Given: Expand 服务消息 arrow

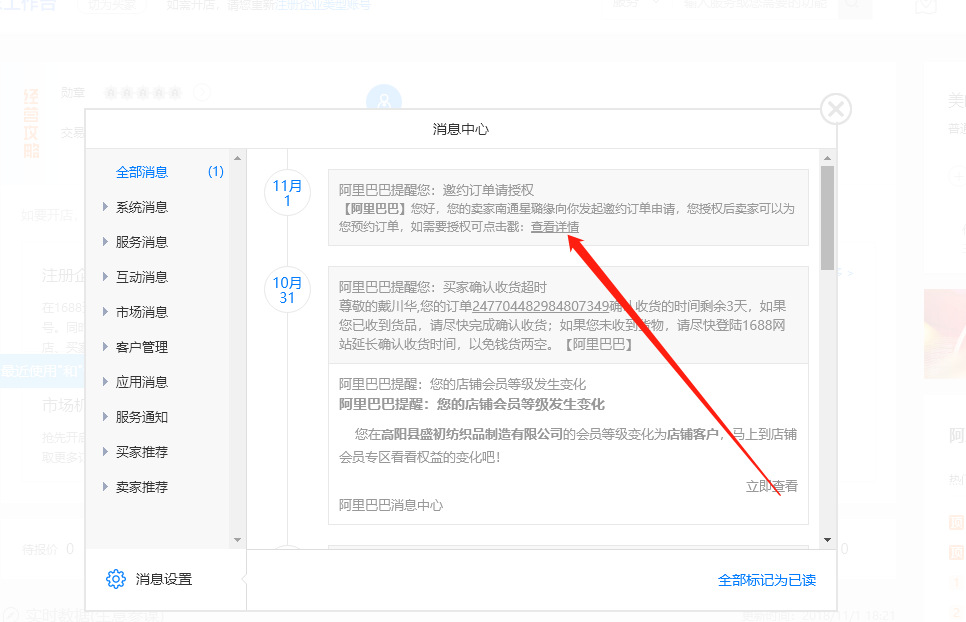Looking at the screenshot, I should [105, 242].
